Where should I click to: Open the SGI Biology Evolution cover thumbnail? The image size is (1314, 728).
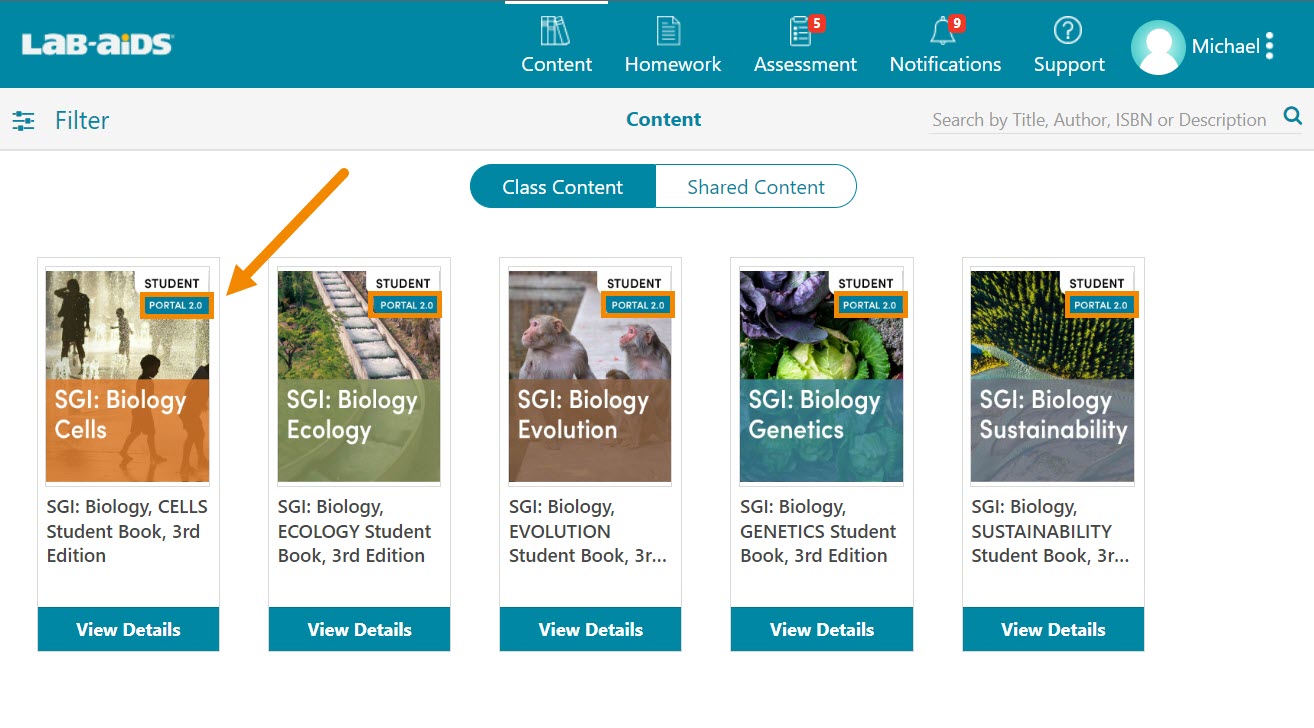click(x=590, y=377)
